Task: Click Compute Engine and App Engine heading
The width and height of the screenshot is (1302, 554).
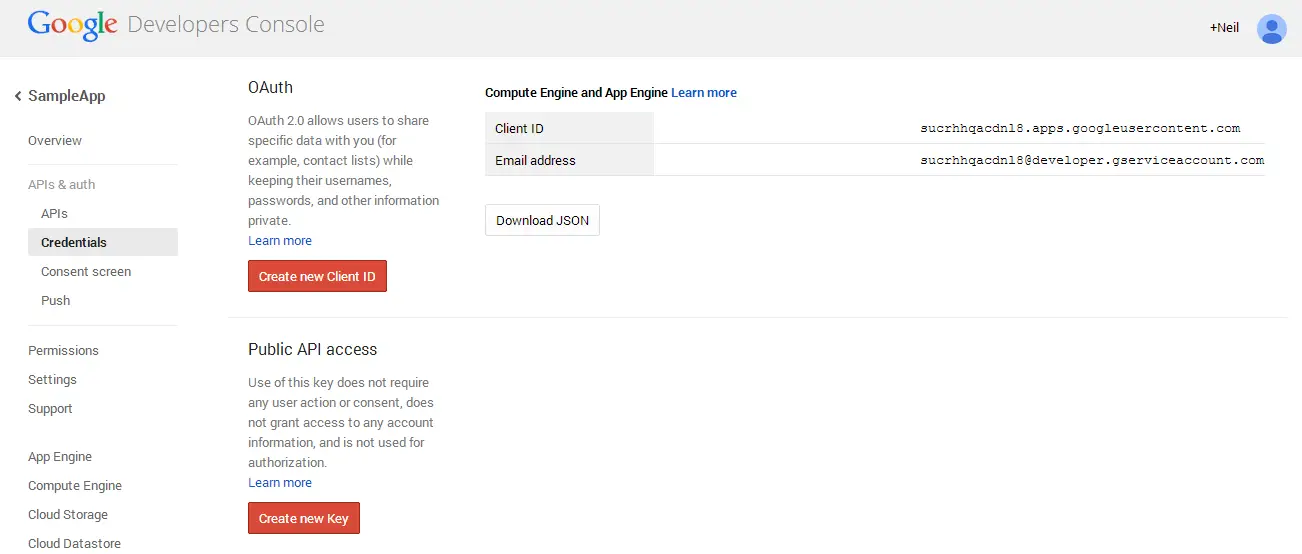Action: 576,93
